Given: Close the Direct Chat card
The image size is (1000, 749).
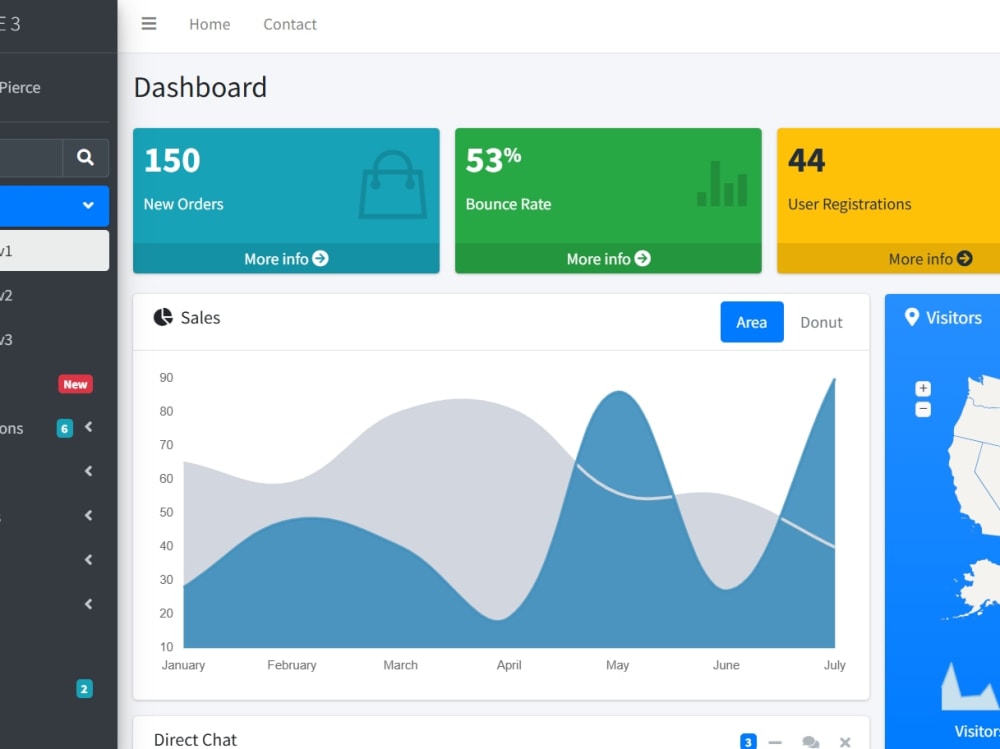Looking at the screenshot, I should 845,742.
